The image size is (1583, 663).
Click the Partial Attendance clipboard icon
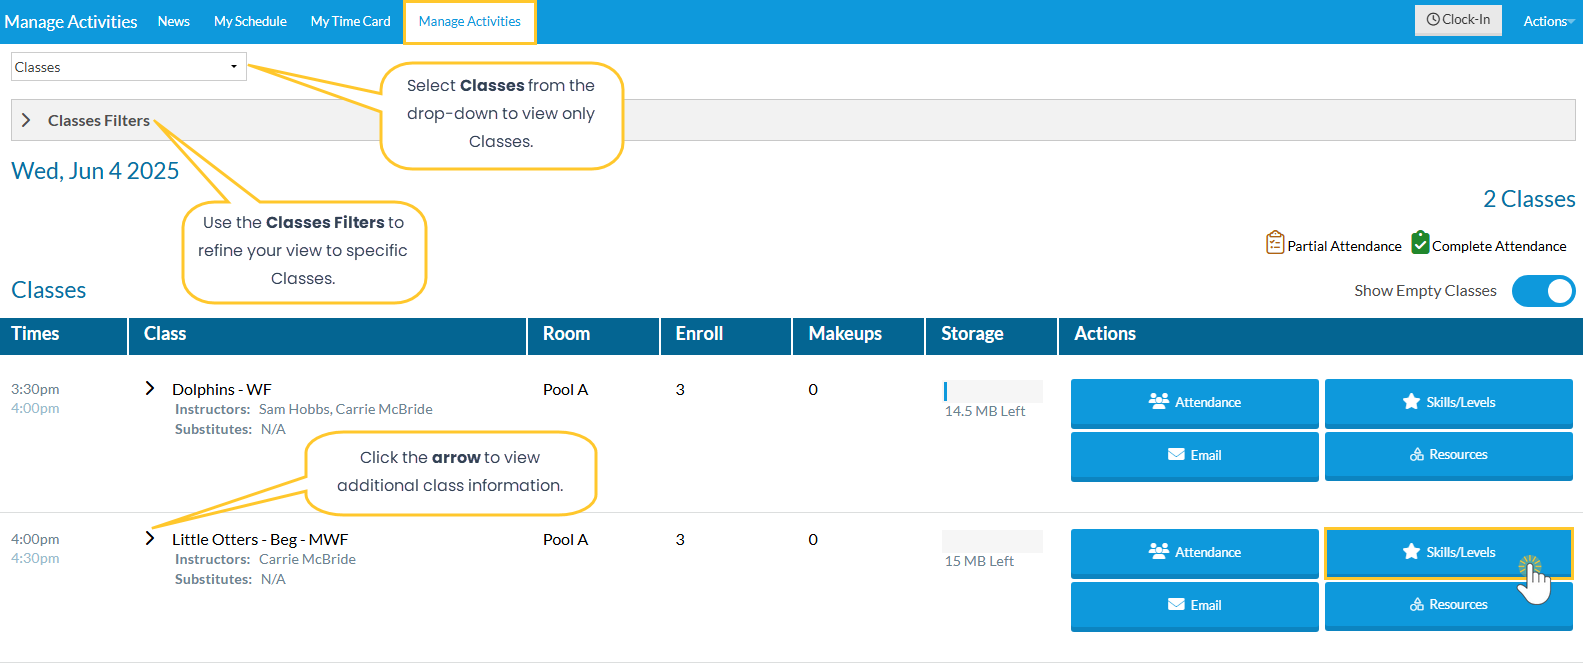pyautogui.click(x=1275, y=242)
